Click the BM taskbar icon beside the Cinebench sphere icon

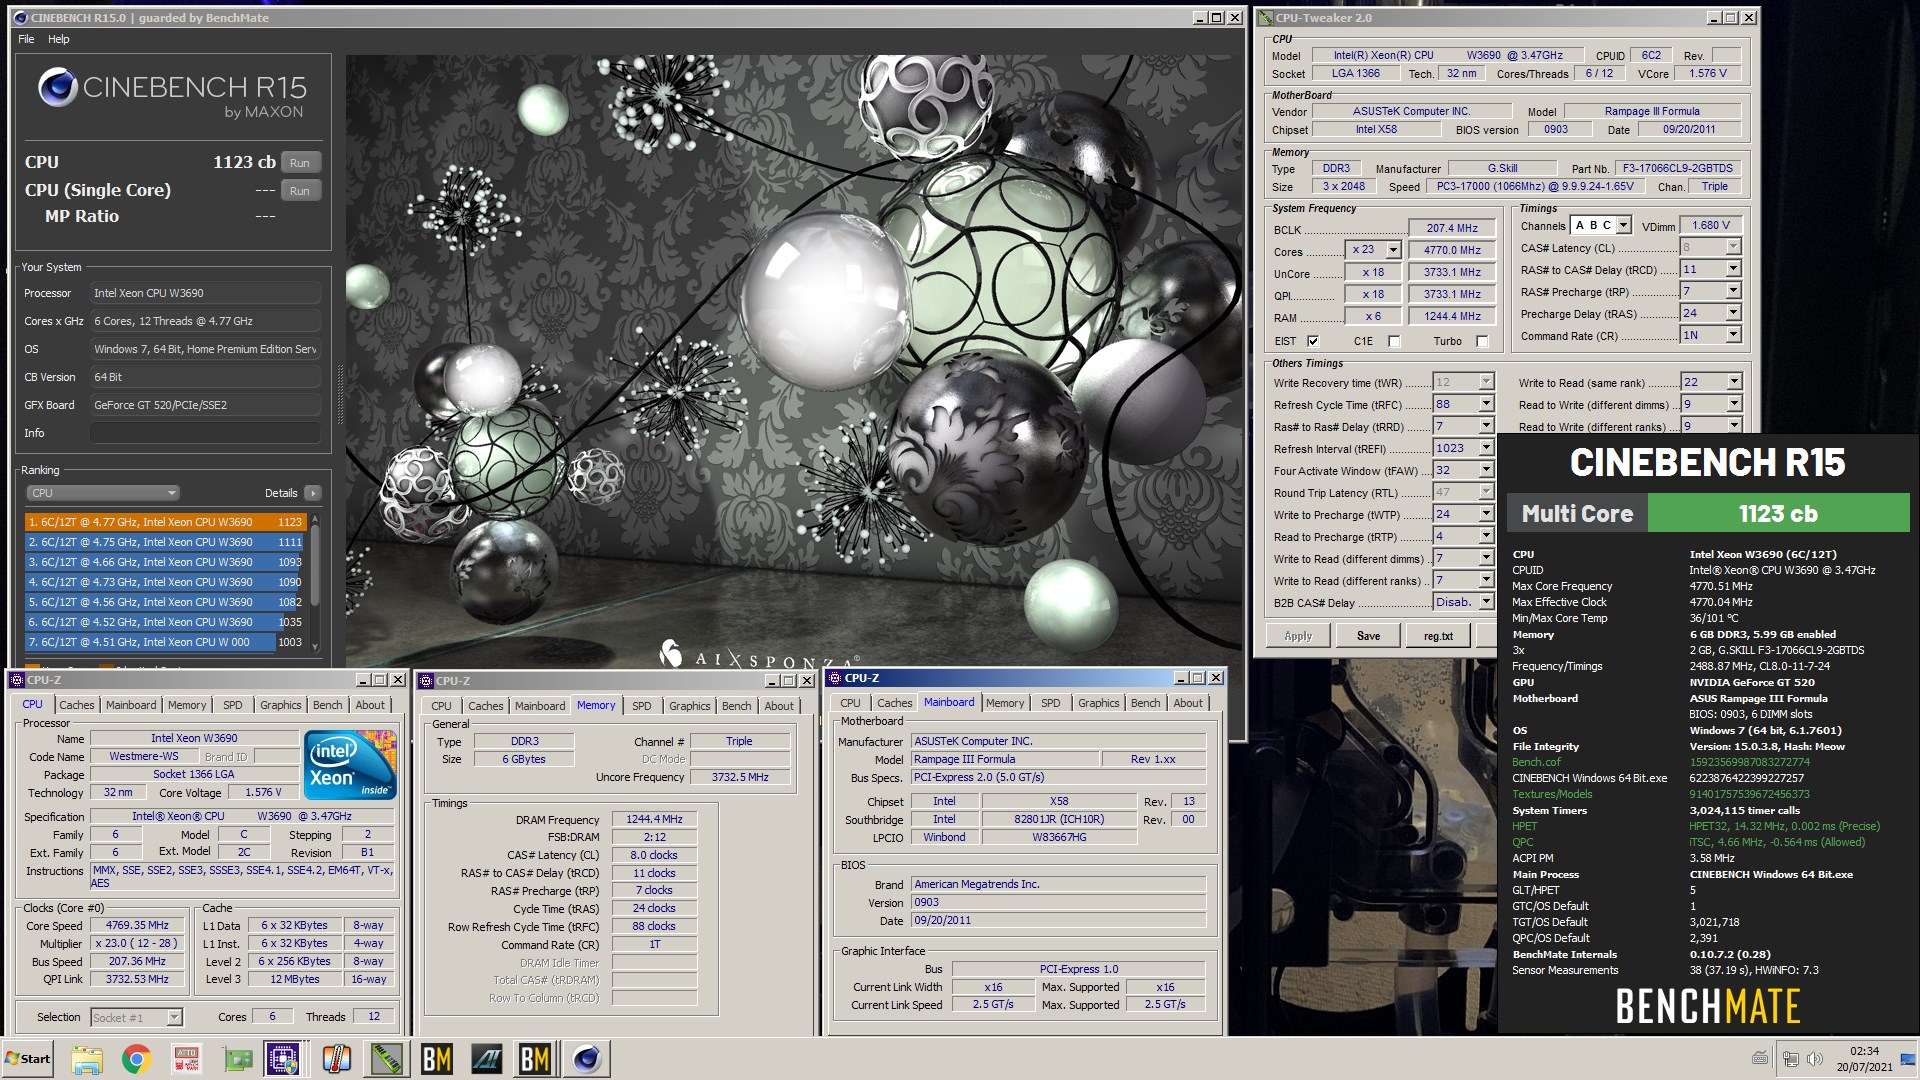tap(535, 1059)
